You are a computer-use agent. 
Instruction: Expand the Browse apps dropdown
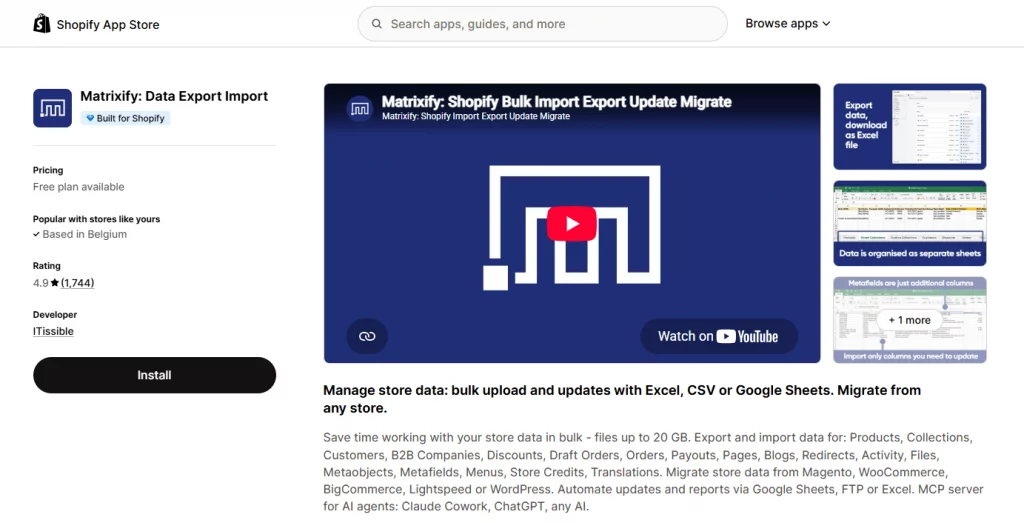click(788, 24)
